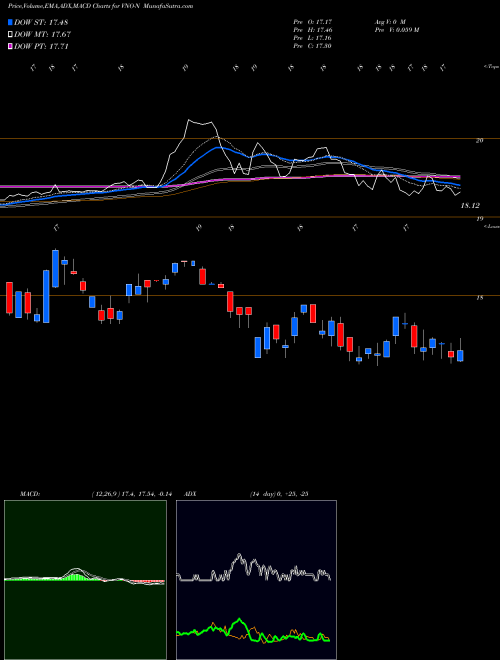Click the 20 axis label on EMA chart

pos(479,141)
